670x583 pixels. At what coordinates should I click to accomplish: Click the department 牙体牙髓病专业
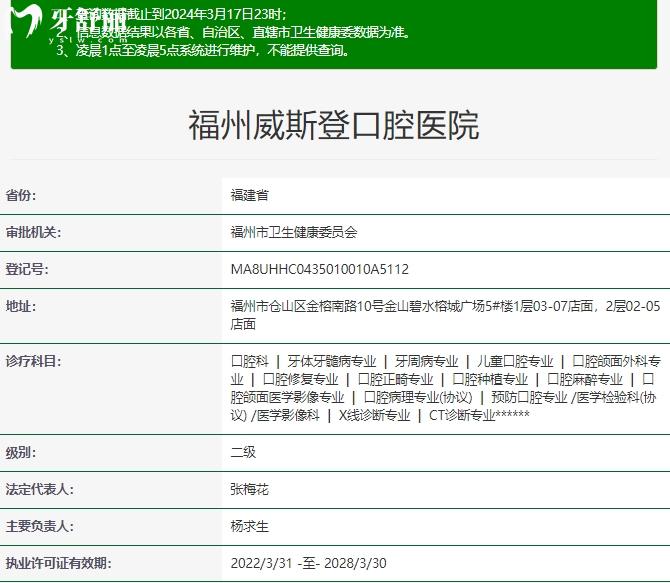(x=332, y=361)
